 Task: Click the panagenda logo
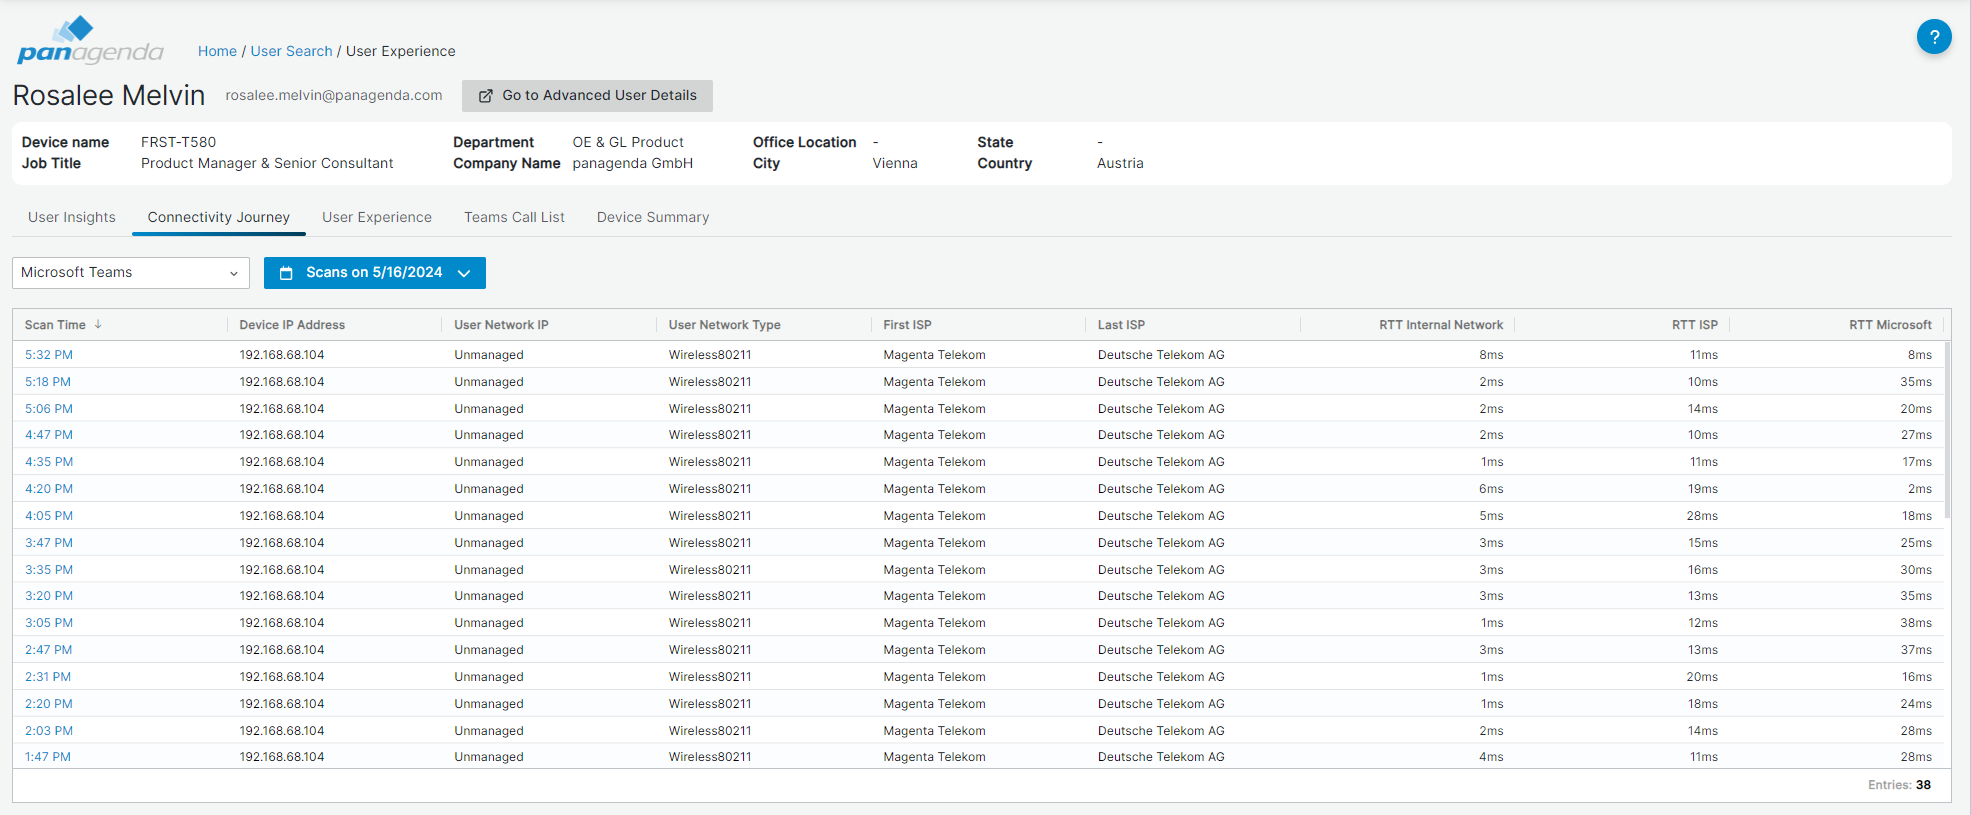pos(90,41)
